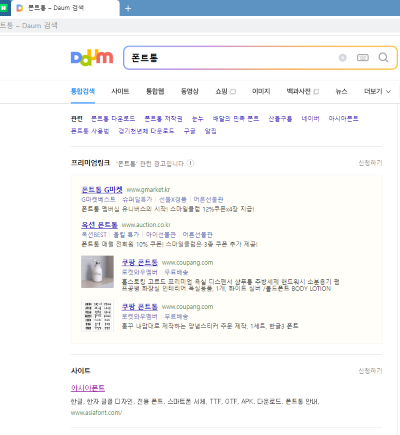Click related search 배달의 민족 폰트
Screen dimensions: 400x435
[x=236, y=119]
